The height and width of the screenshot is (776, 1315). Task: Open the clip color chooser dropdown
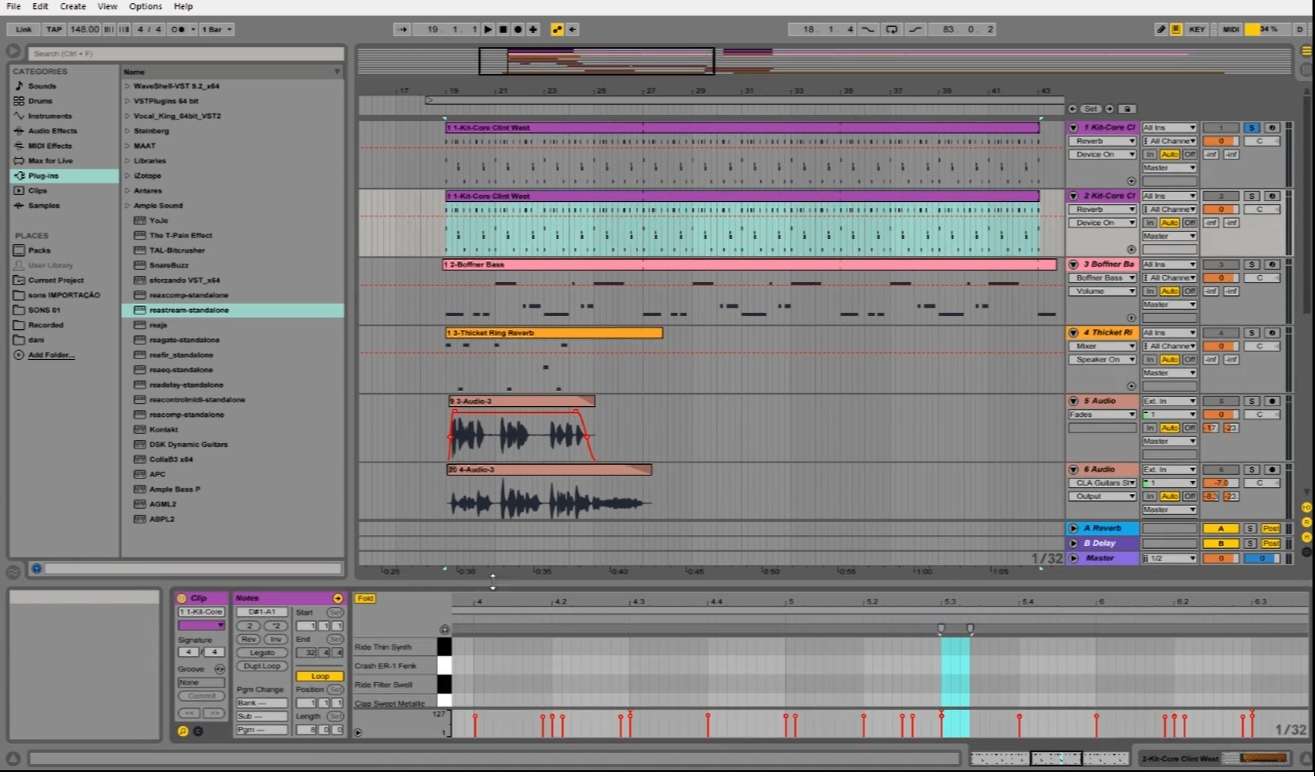pos(201,625)
